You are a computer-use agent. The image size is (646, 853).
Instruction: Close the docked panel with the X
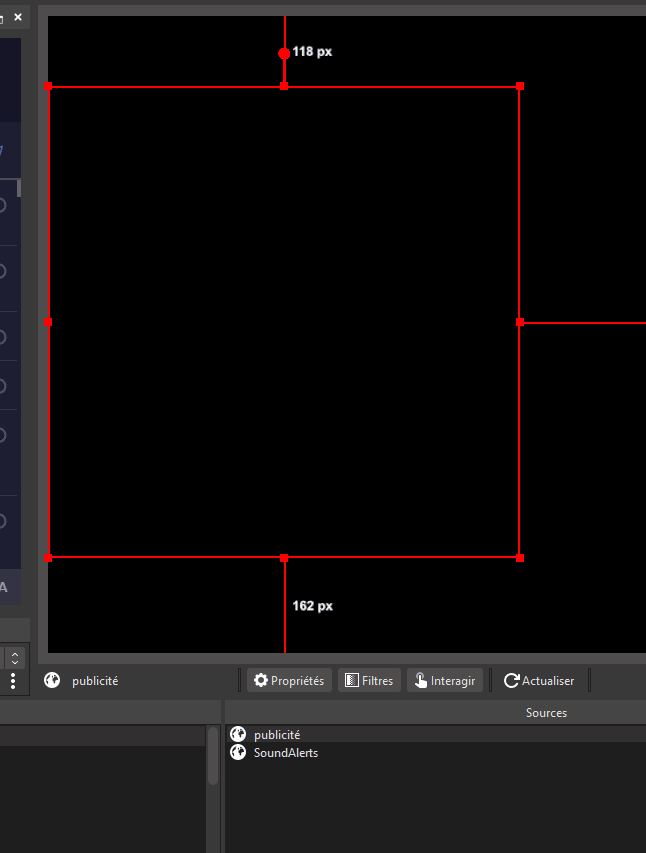tap(18, 18)
